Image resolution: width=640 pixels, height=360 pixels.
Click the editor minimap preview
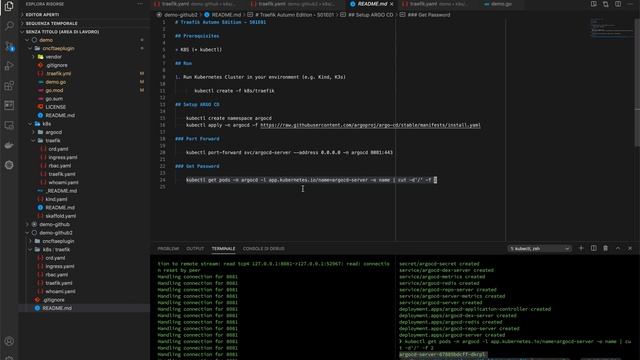click(611, 29)
